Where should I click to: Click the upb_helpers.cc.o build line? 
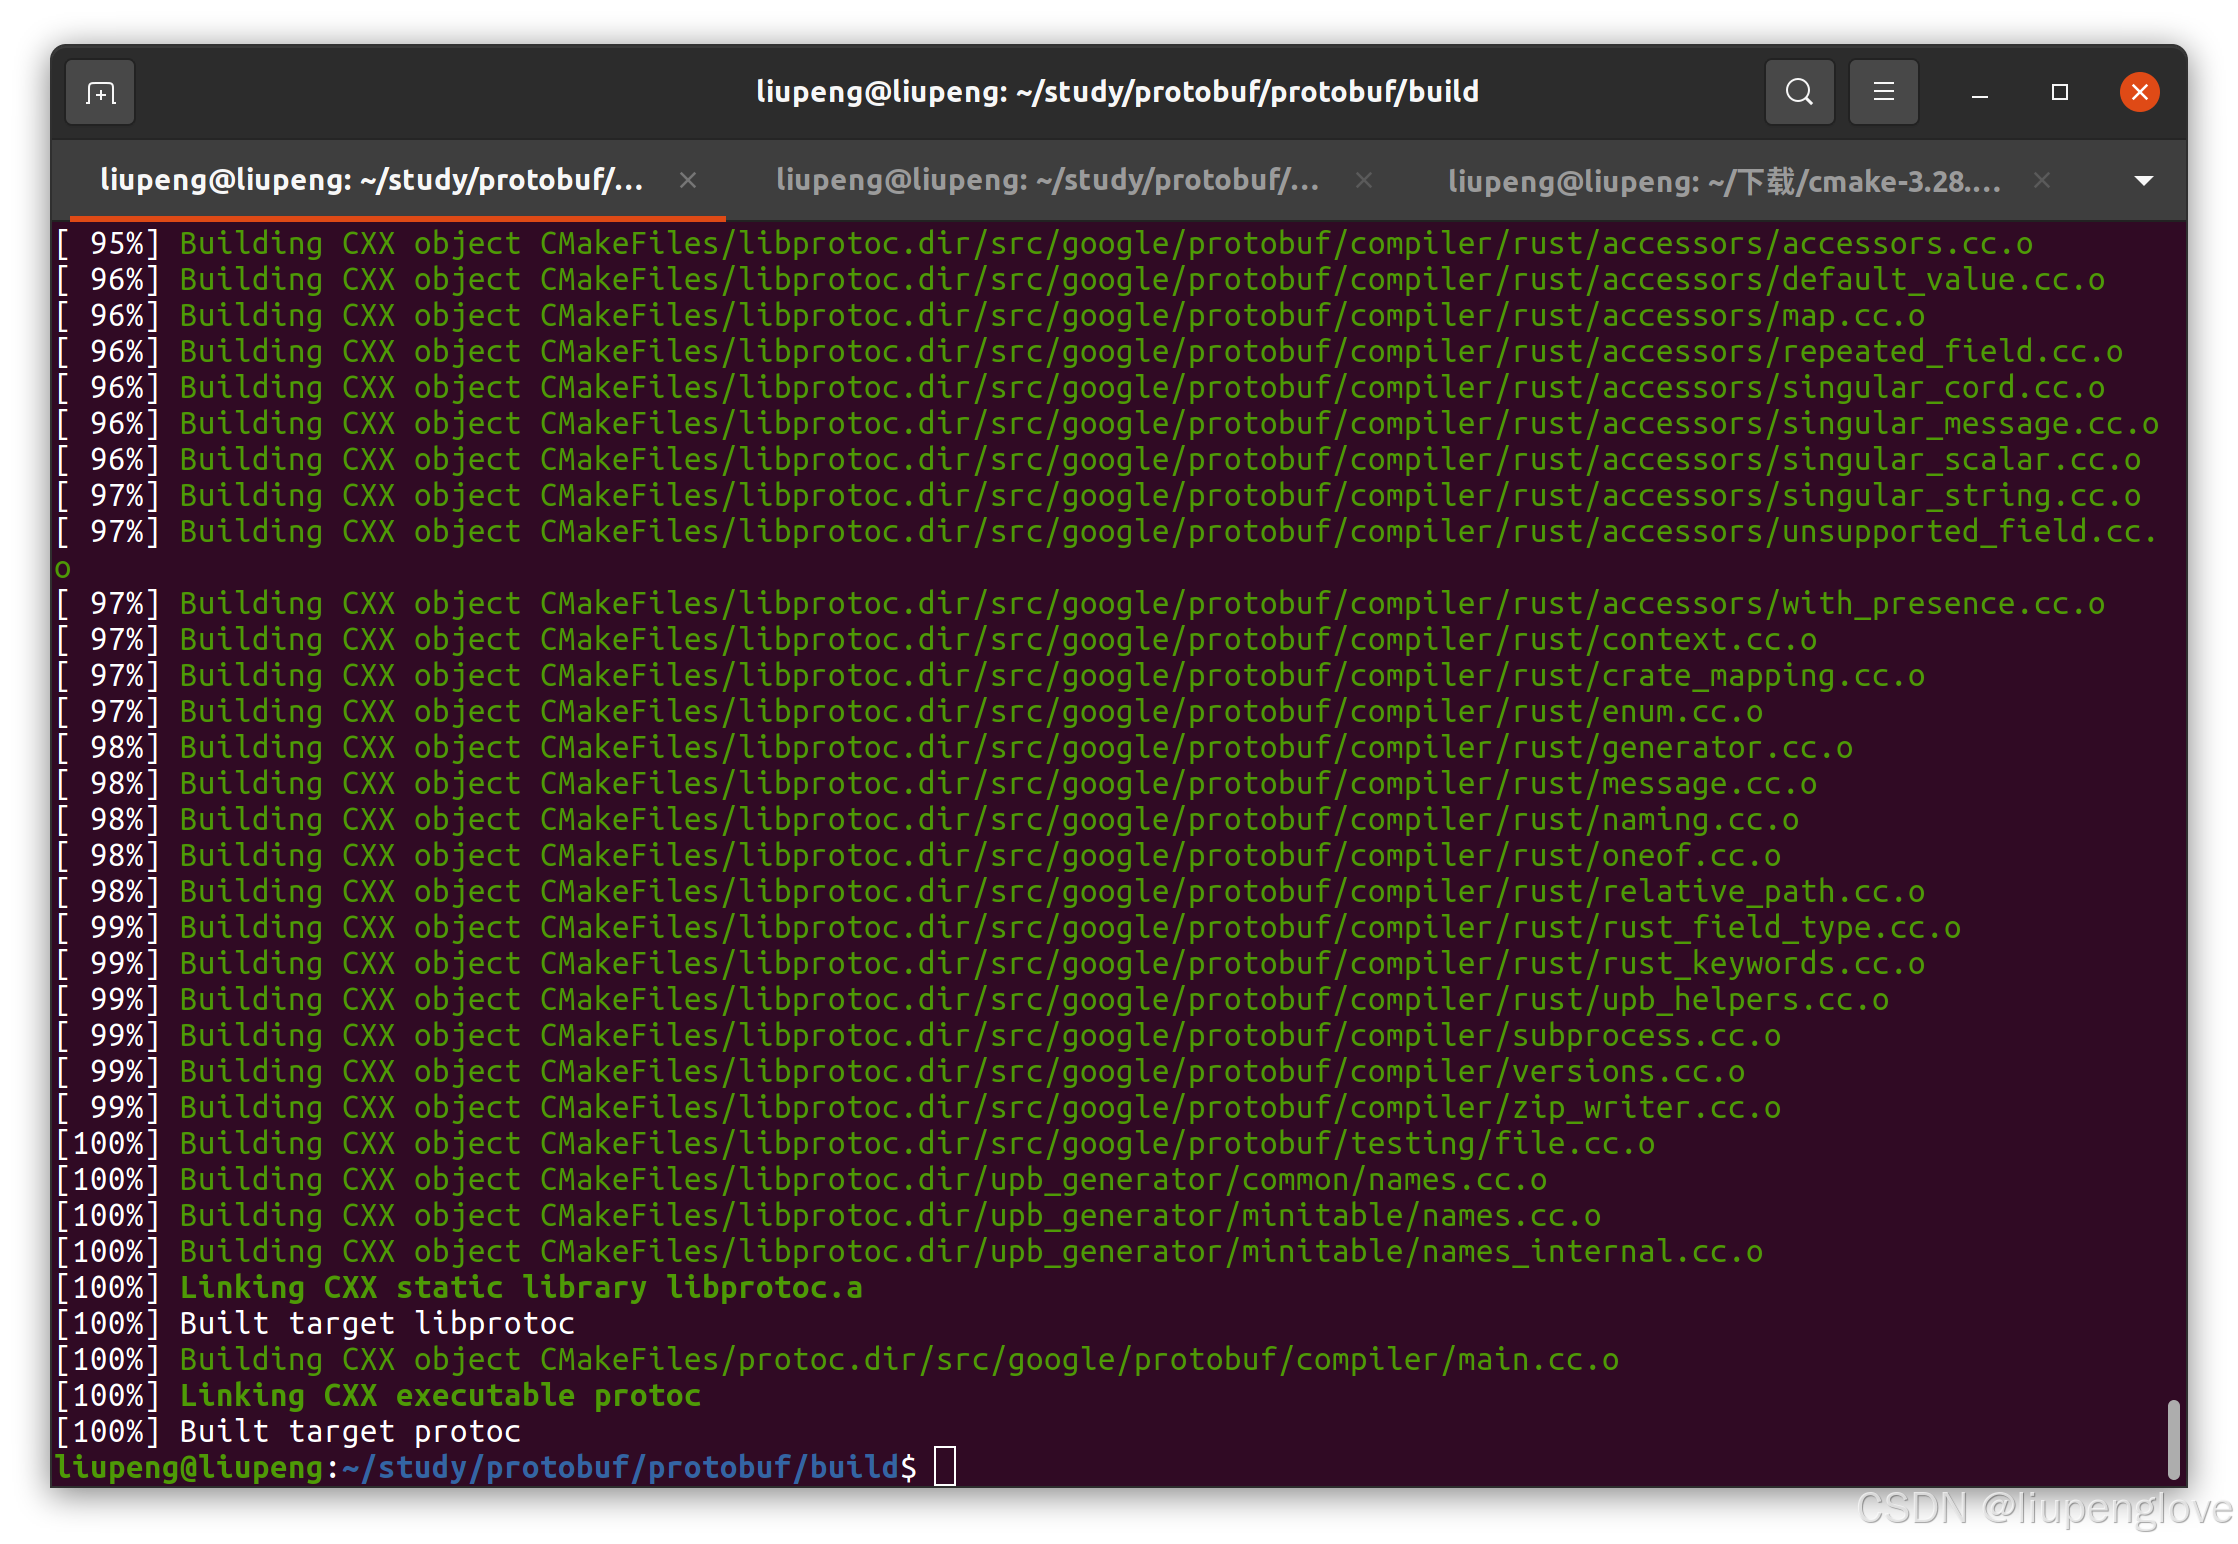[972, 999]
